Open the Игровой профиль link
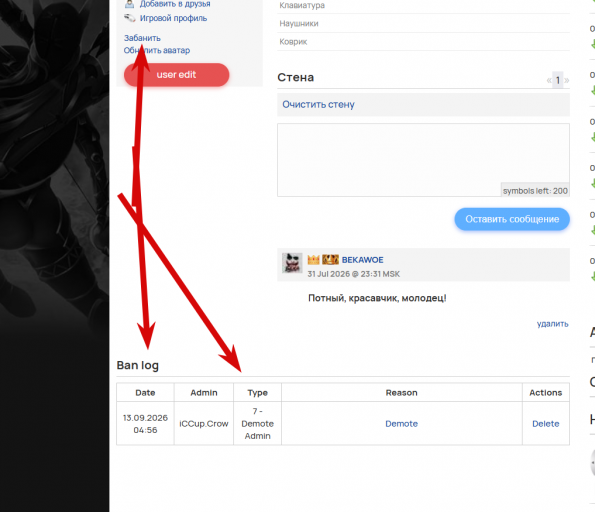 point(173,18)
